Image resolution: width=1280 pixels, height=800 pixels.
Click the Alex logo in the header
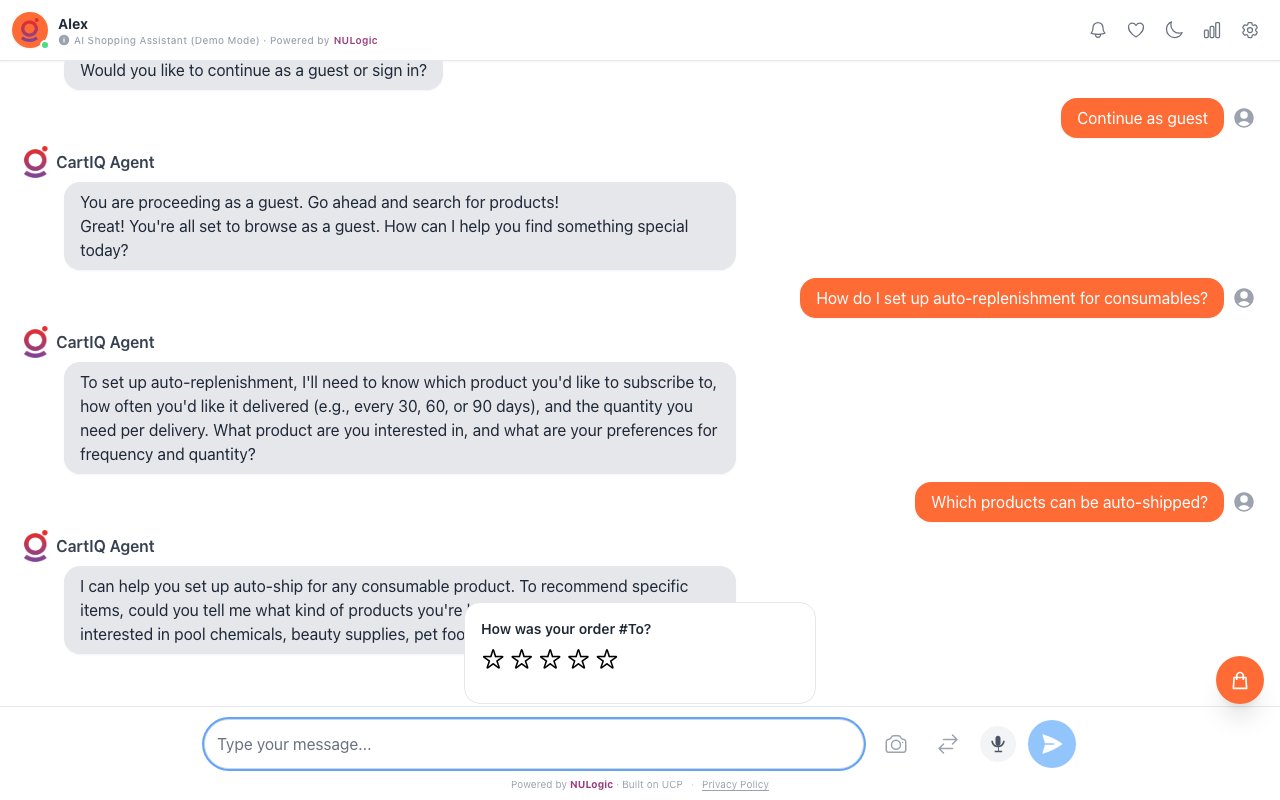click(29, 30)
